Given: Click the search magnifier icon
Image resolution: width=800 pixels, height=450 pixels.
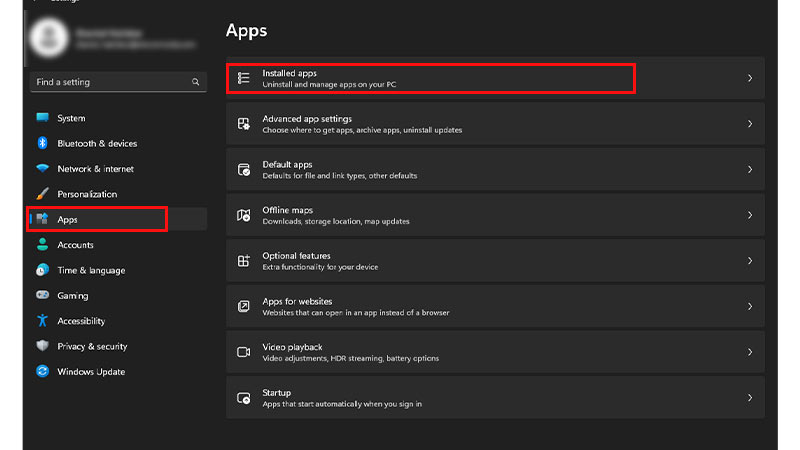Looking at the screenshot, I should [x=195, y=82].
